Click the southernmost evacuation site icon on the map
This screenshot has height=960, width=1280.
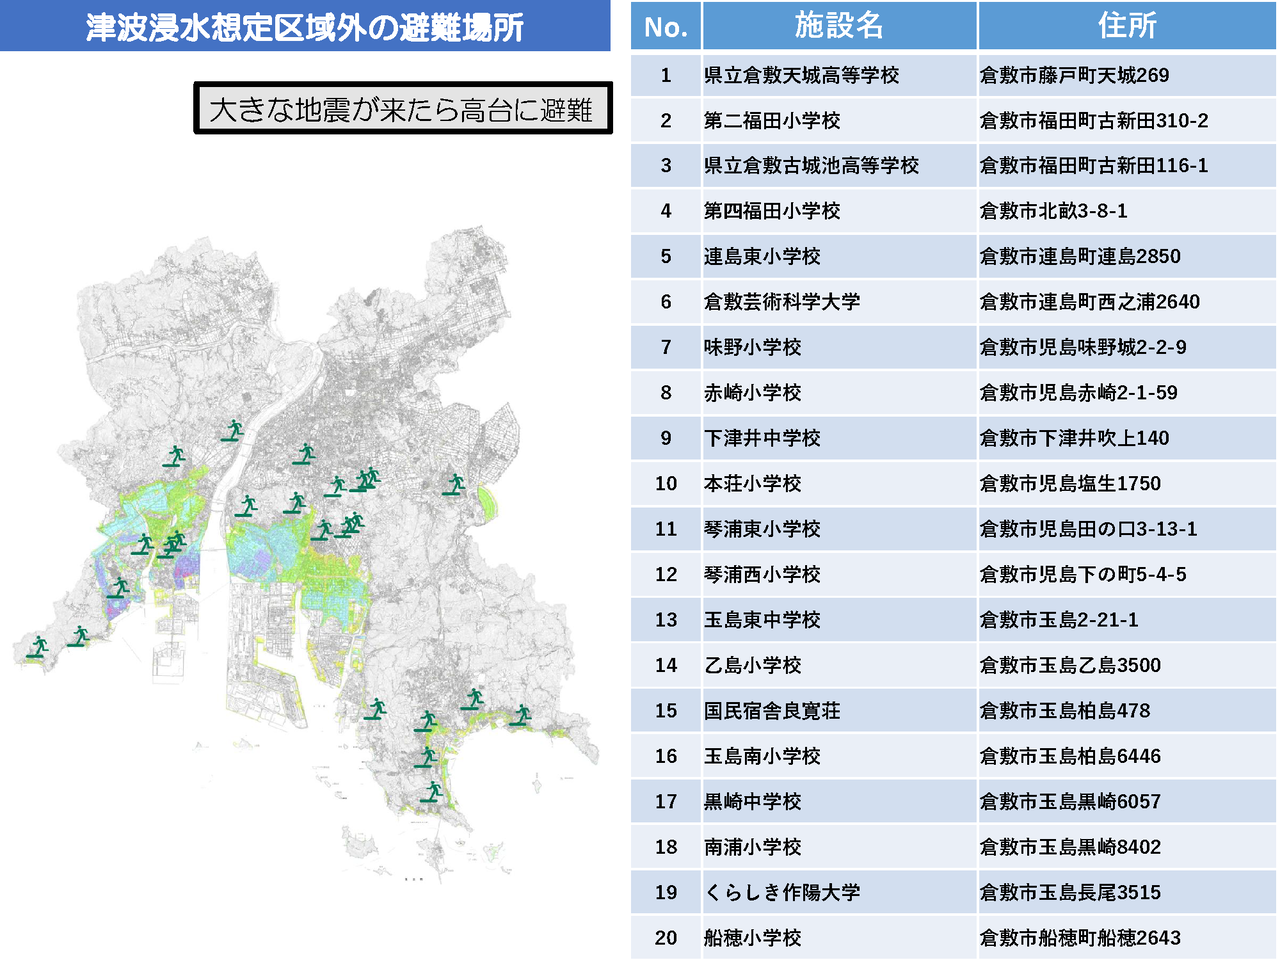pyautogui.click(x=431, y=792)
